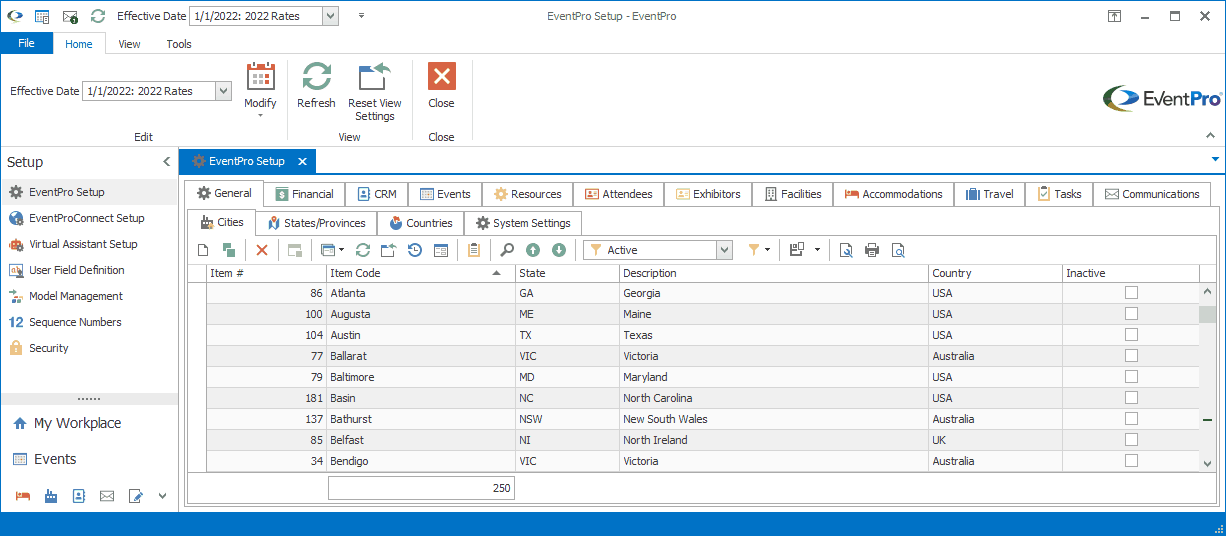1226x536 pixels.
Task: Open User Field Definition in navigation
Action: pos(77,270)
